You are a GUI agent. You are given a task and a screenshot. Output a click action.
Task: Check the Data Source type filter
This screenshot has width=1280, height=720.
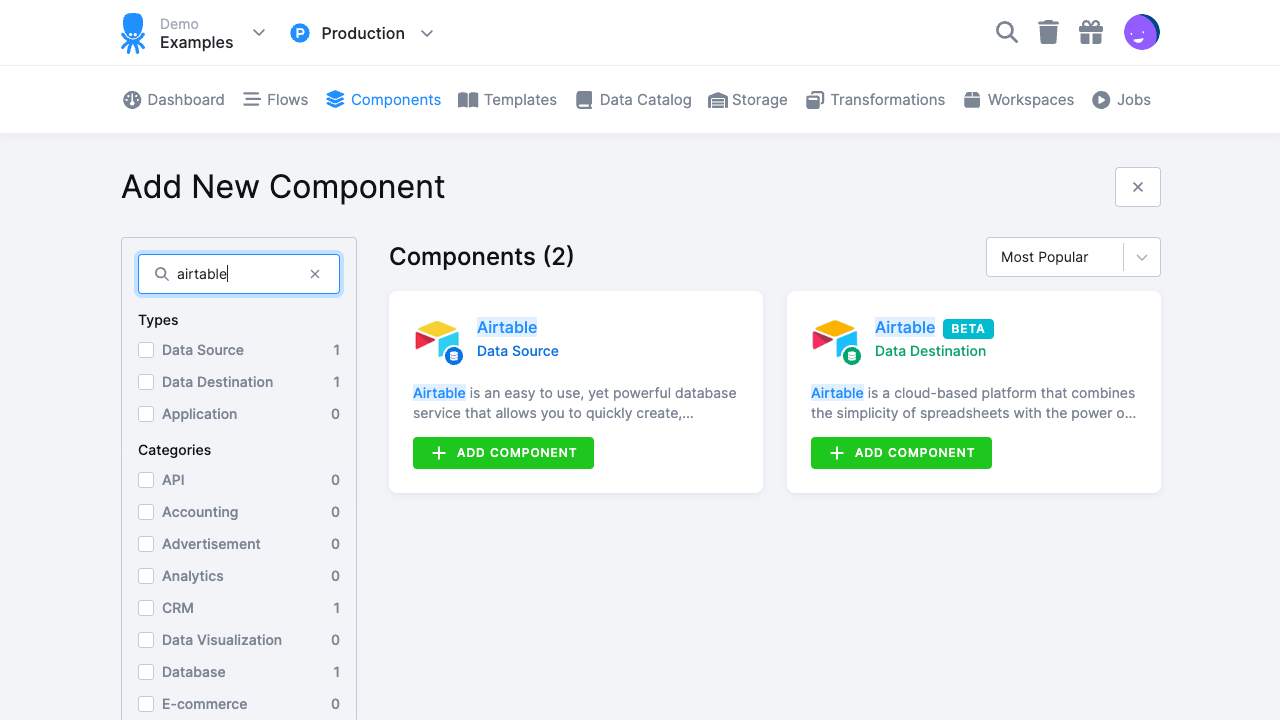tap(146, 350)
